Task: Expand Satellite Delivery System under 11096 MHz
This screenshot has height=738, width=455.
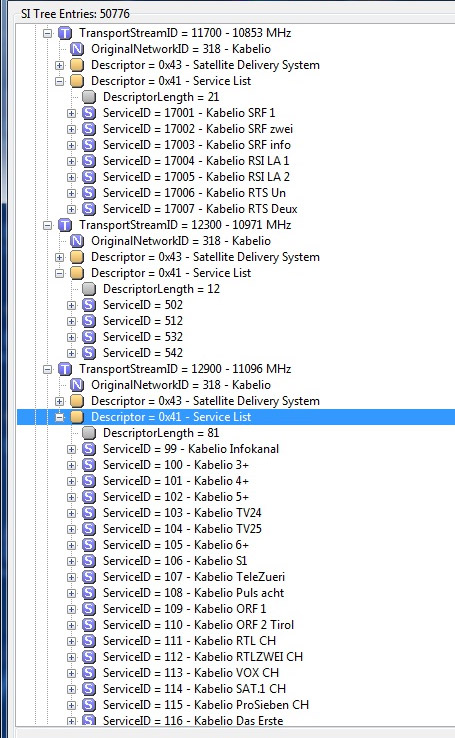Action: point(59,401)
